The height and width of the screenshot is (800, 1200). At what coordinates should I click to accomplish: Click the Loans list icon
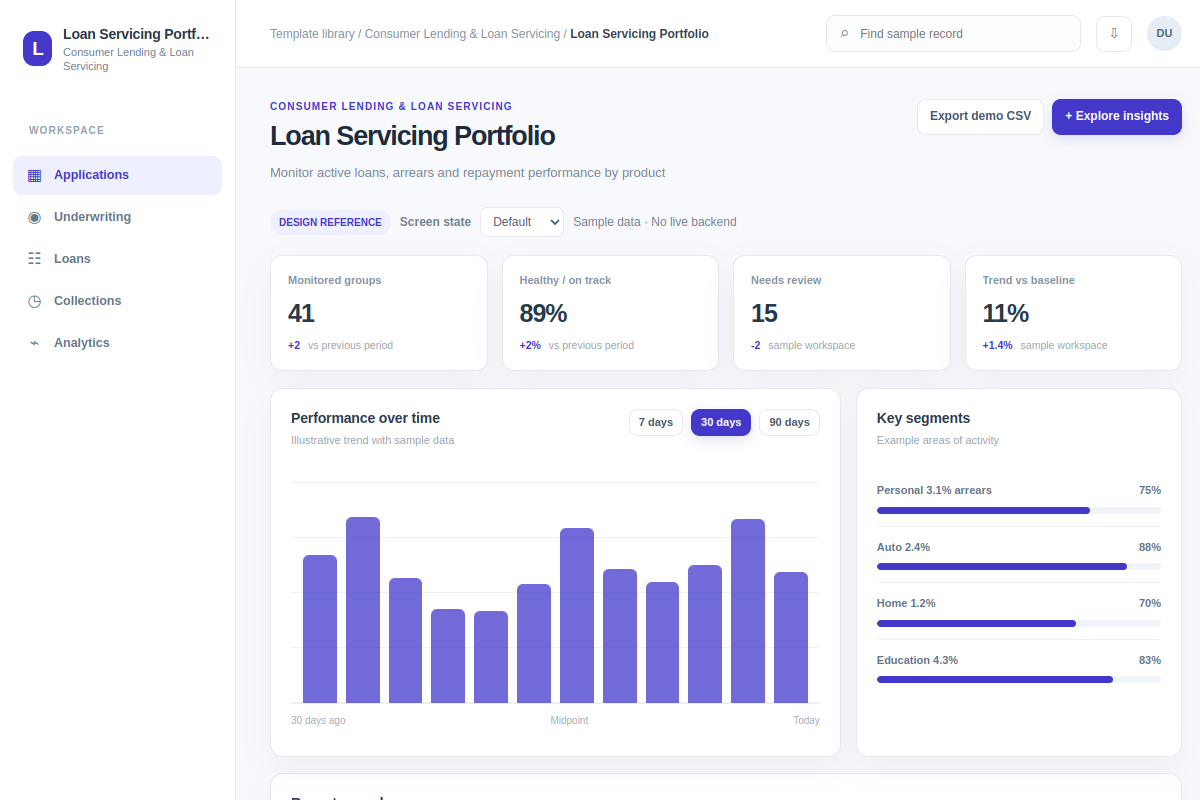(x=34, y=259)
